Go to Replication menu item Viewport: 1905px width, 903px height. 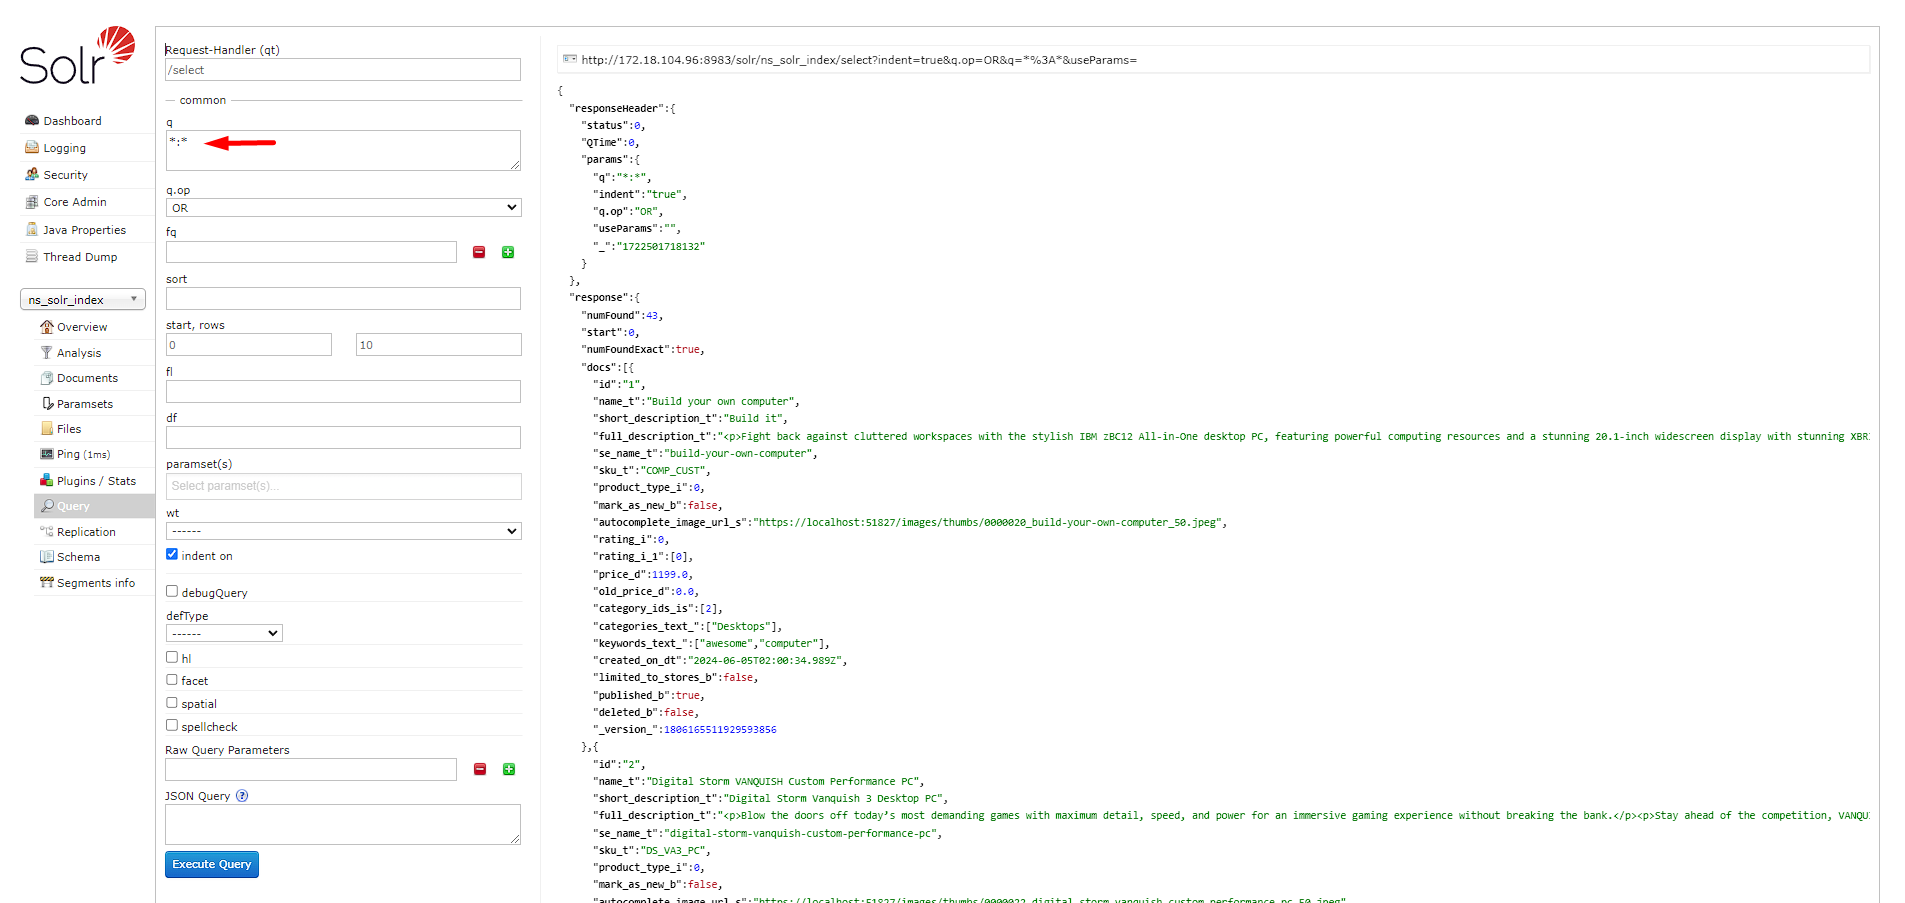tap(86, 532)
